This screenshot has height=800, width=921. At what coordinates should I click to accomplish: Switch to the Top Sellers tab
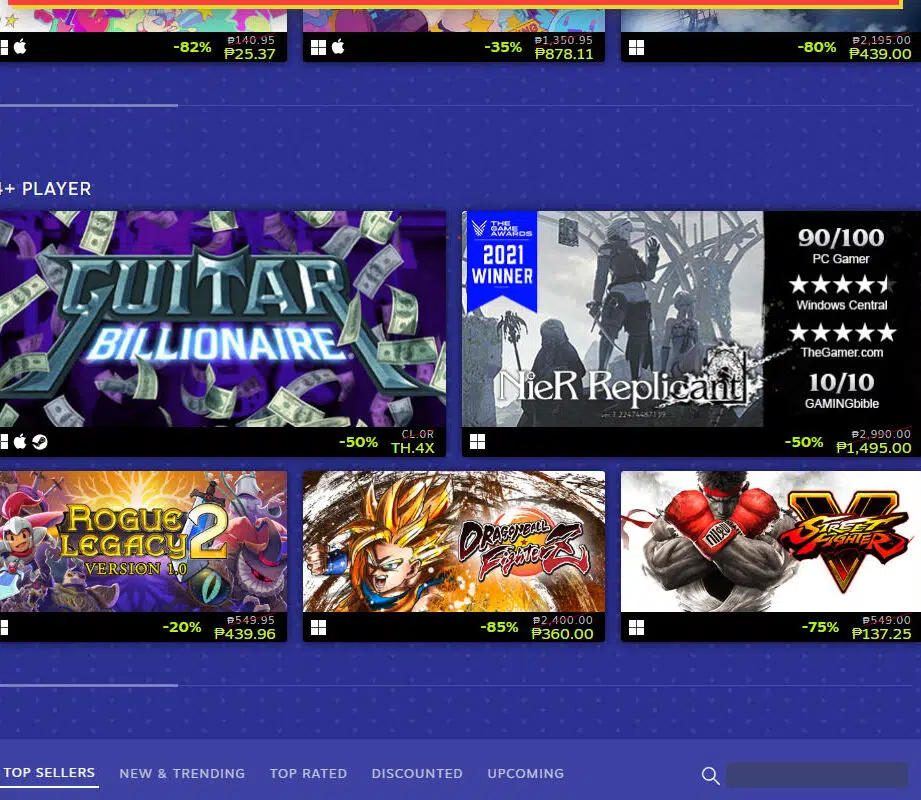pyautogui.click(x=49, y=773)
